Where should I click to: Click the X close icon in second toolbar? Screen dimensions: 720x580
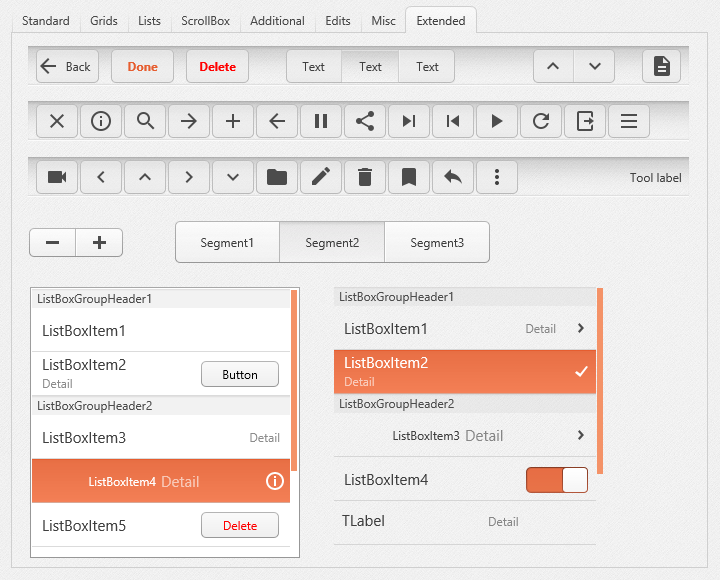[x=57, y=121]
